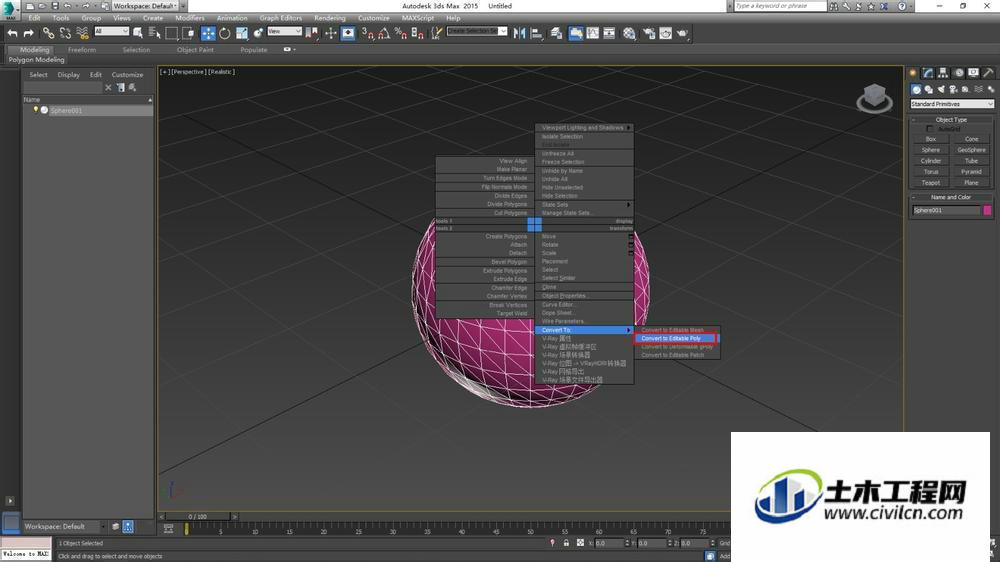Expand Viewport Lighting and Shadows submenu
The image size is (1000, 562).
(x=585, y=128)
